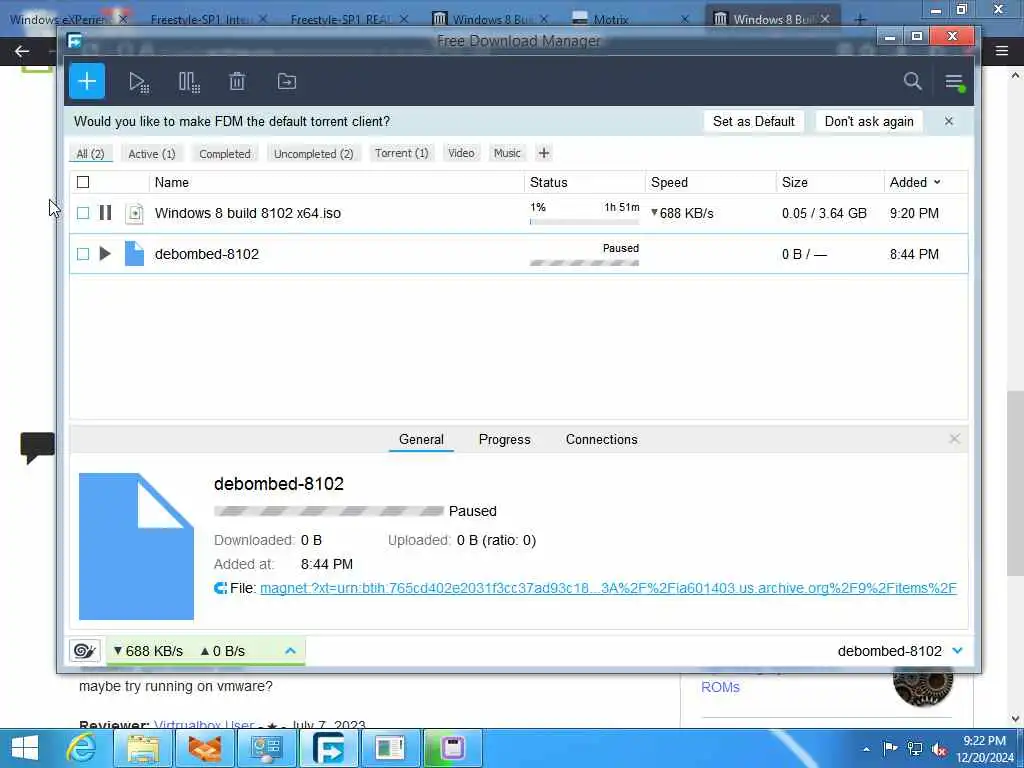Switch to the Motrix browser tab
This screenshot has height=768, width=1024.
pos(630,20)
